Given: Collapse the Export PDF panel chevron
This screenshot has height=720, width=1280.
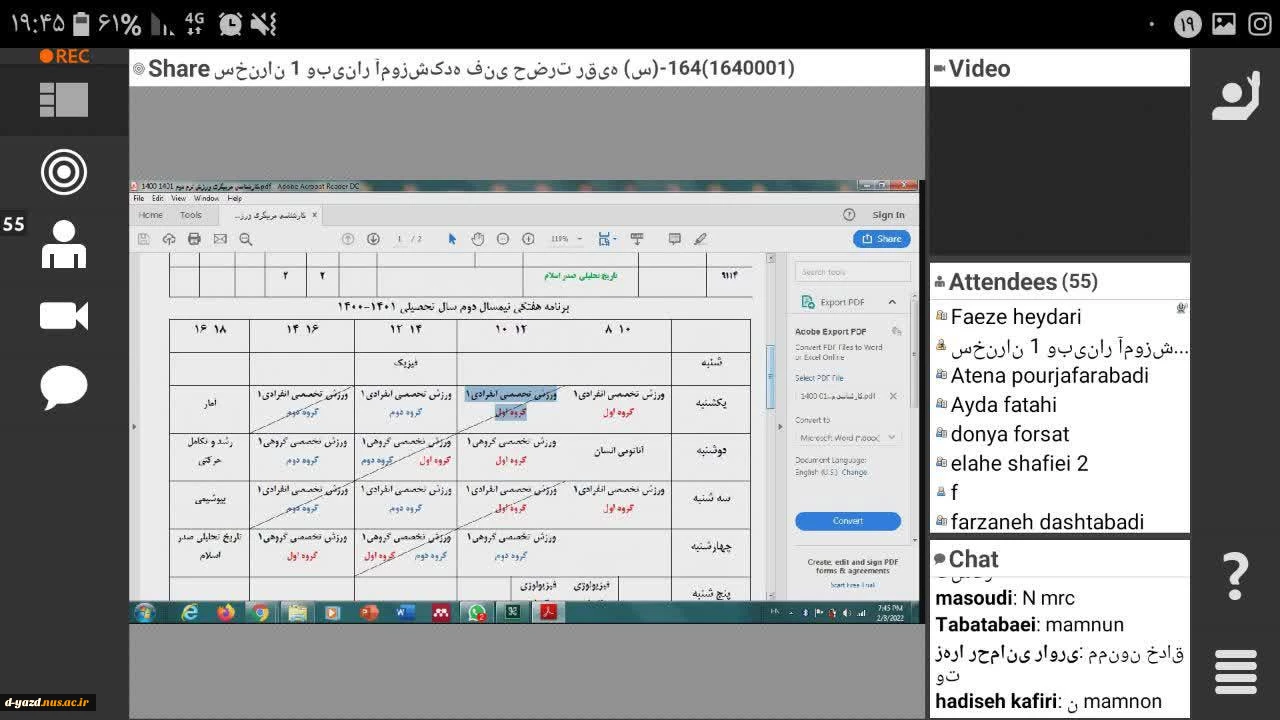Looking at the screenshot, I should coord(891,302).
